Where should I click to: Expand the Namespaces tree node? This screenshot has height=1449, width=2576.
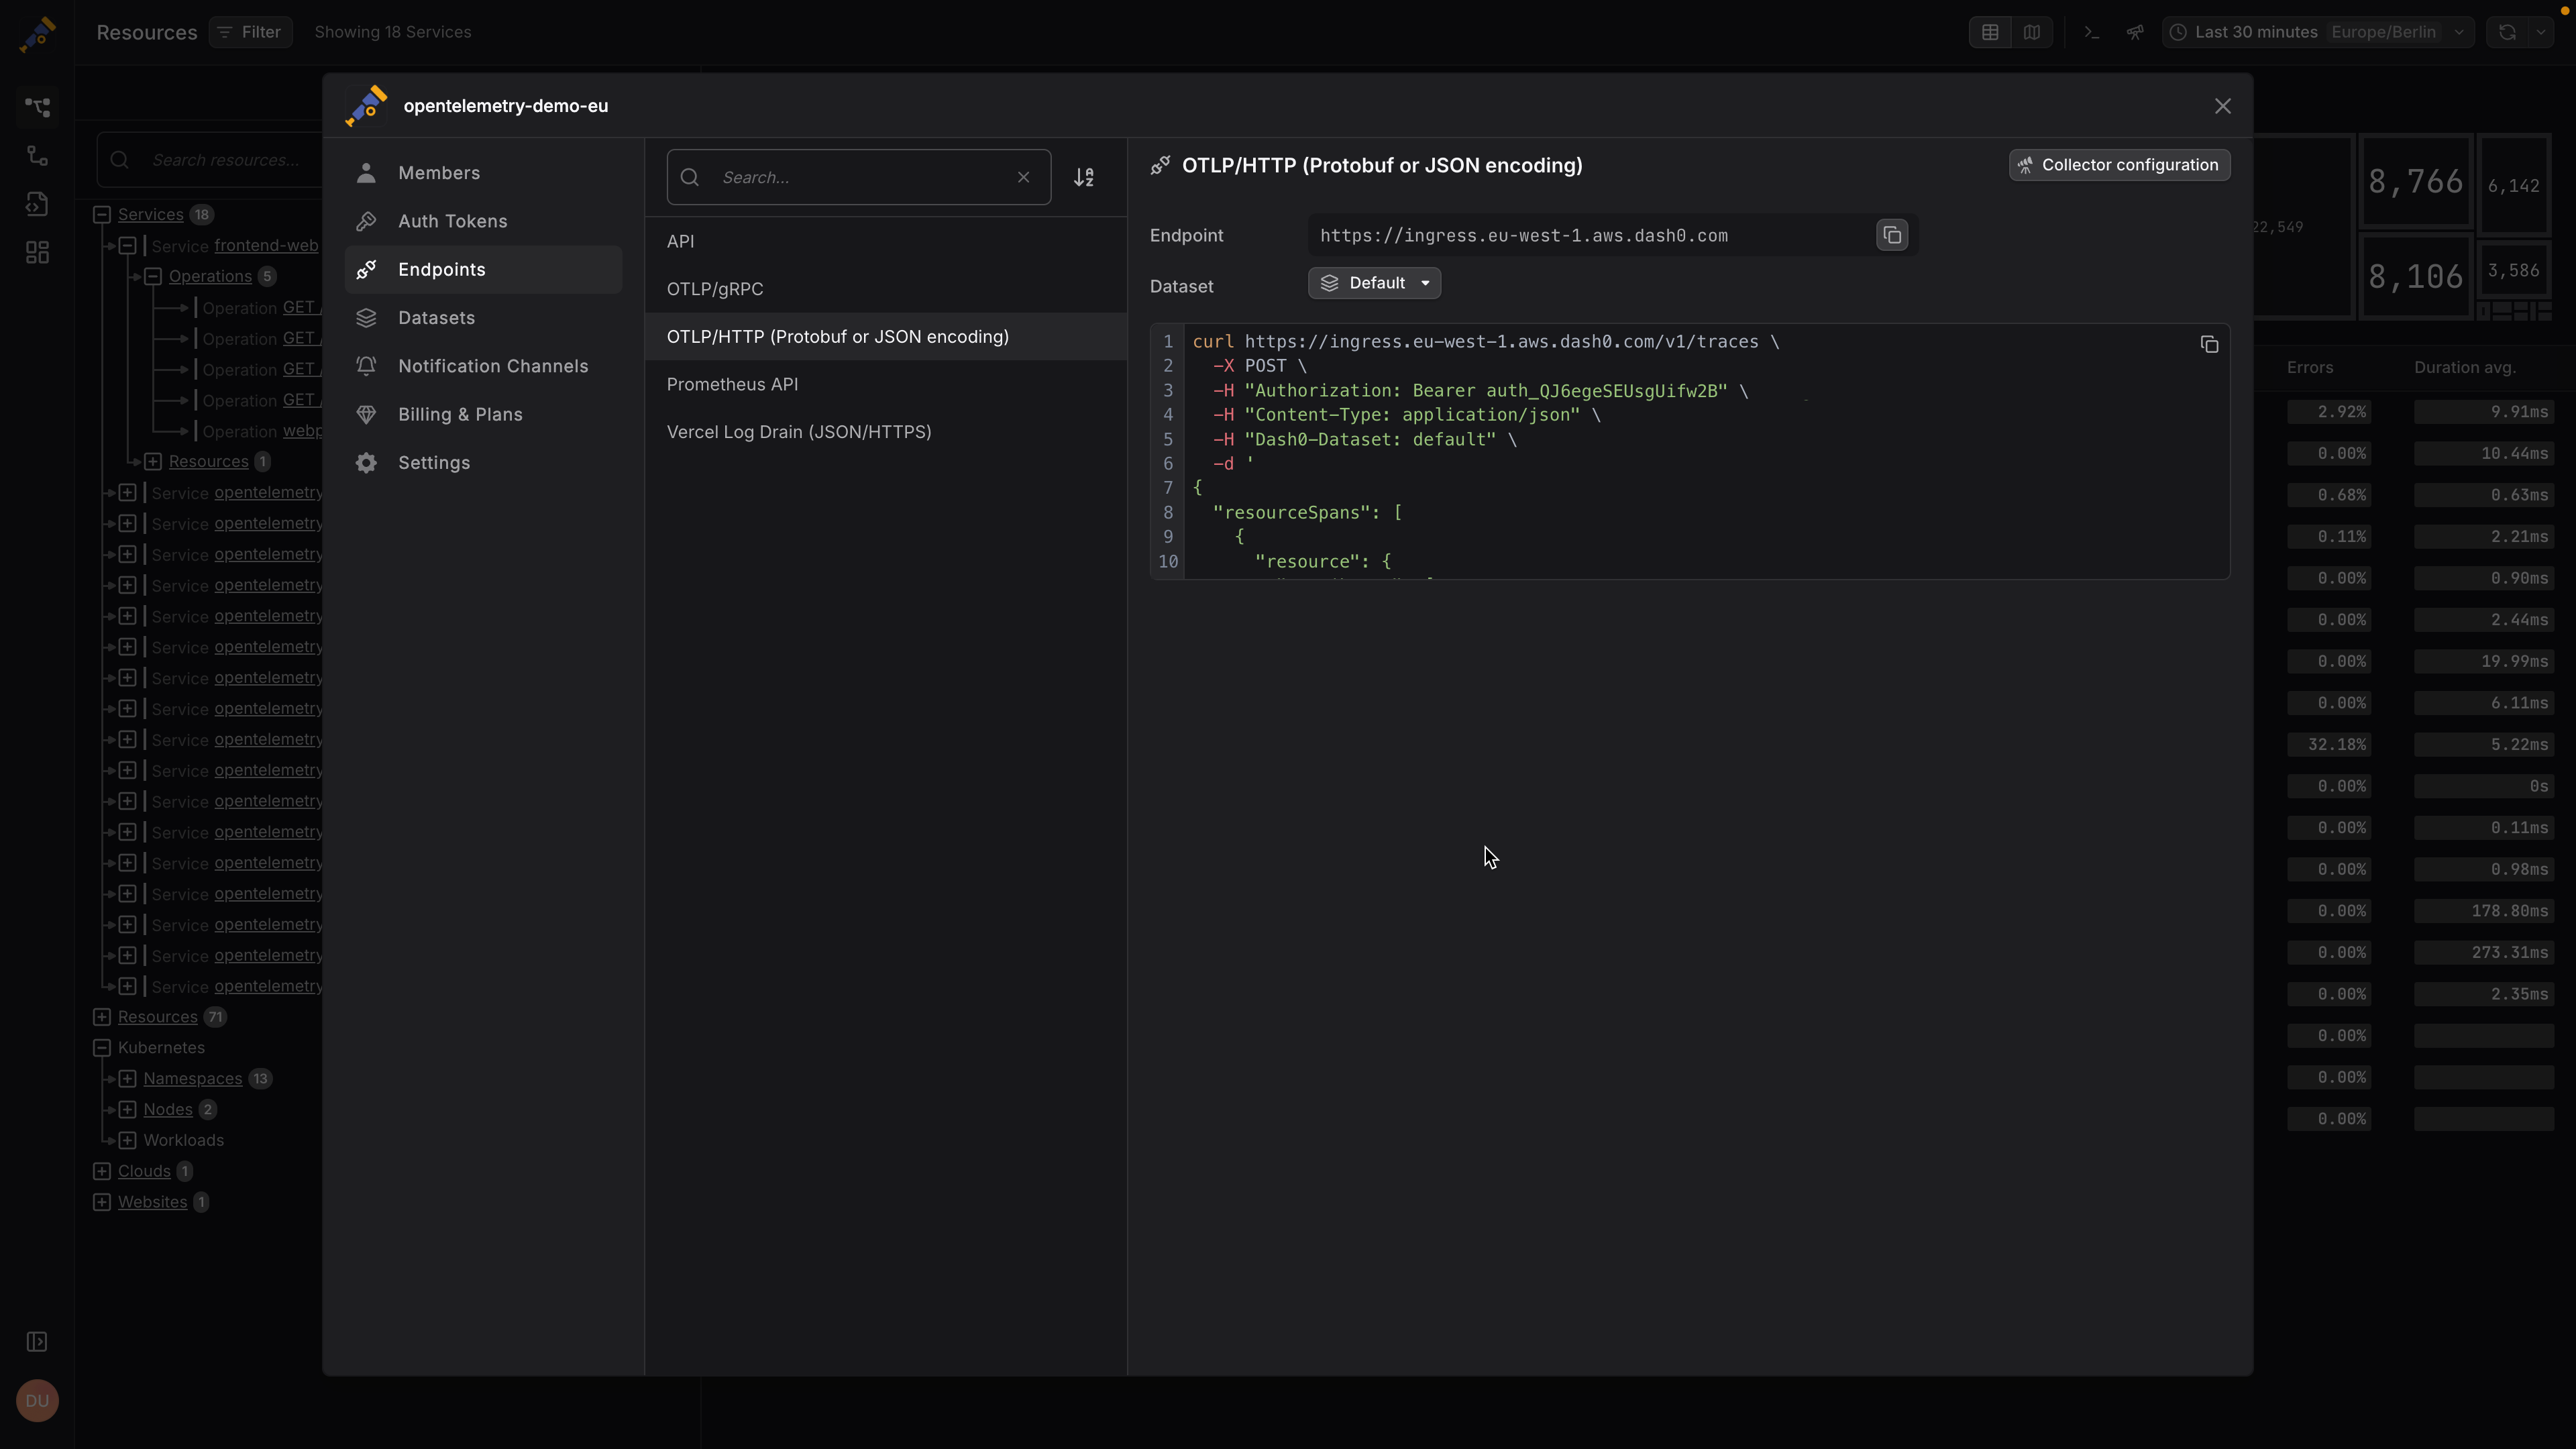coord(127,1078)
